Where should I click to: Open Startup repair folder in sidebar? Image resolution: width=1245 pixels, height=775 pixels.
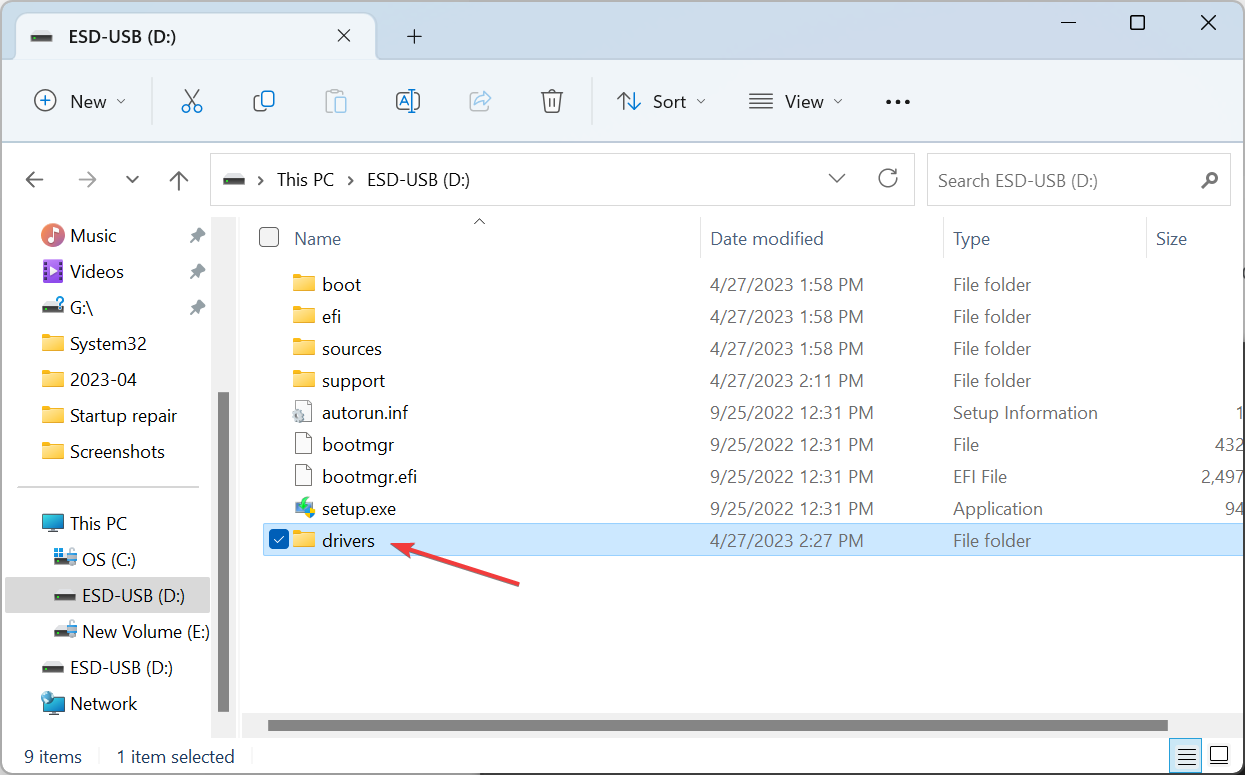(x=110, y=416)
